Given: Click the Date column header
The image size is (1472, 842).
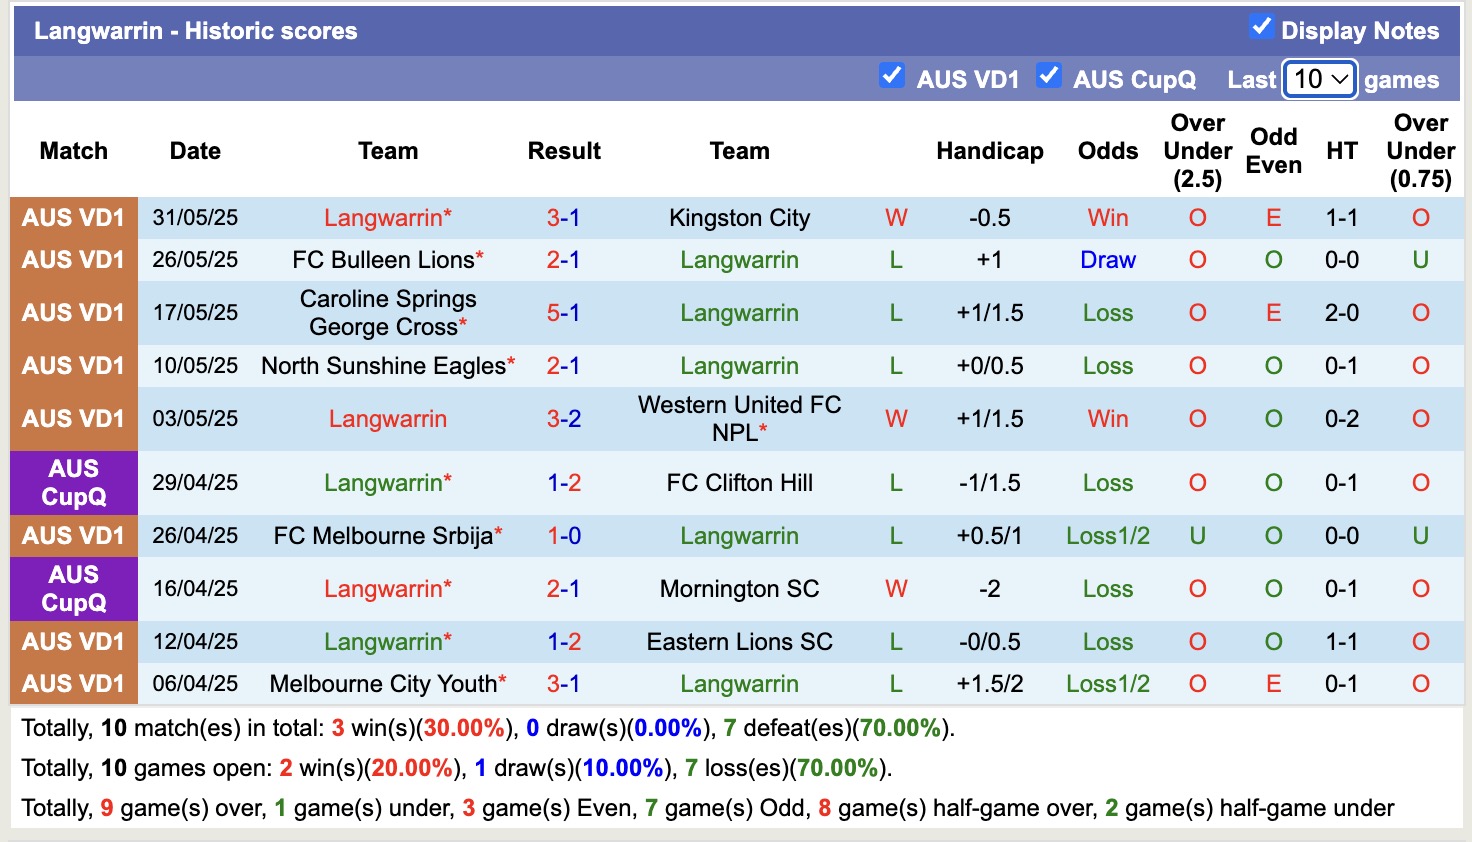Looking at the screenshot, I should pyautogui.click(x=194, y=151).
